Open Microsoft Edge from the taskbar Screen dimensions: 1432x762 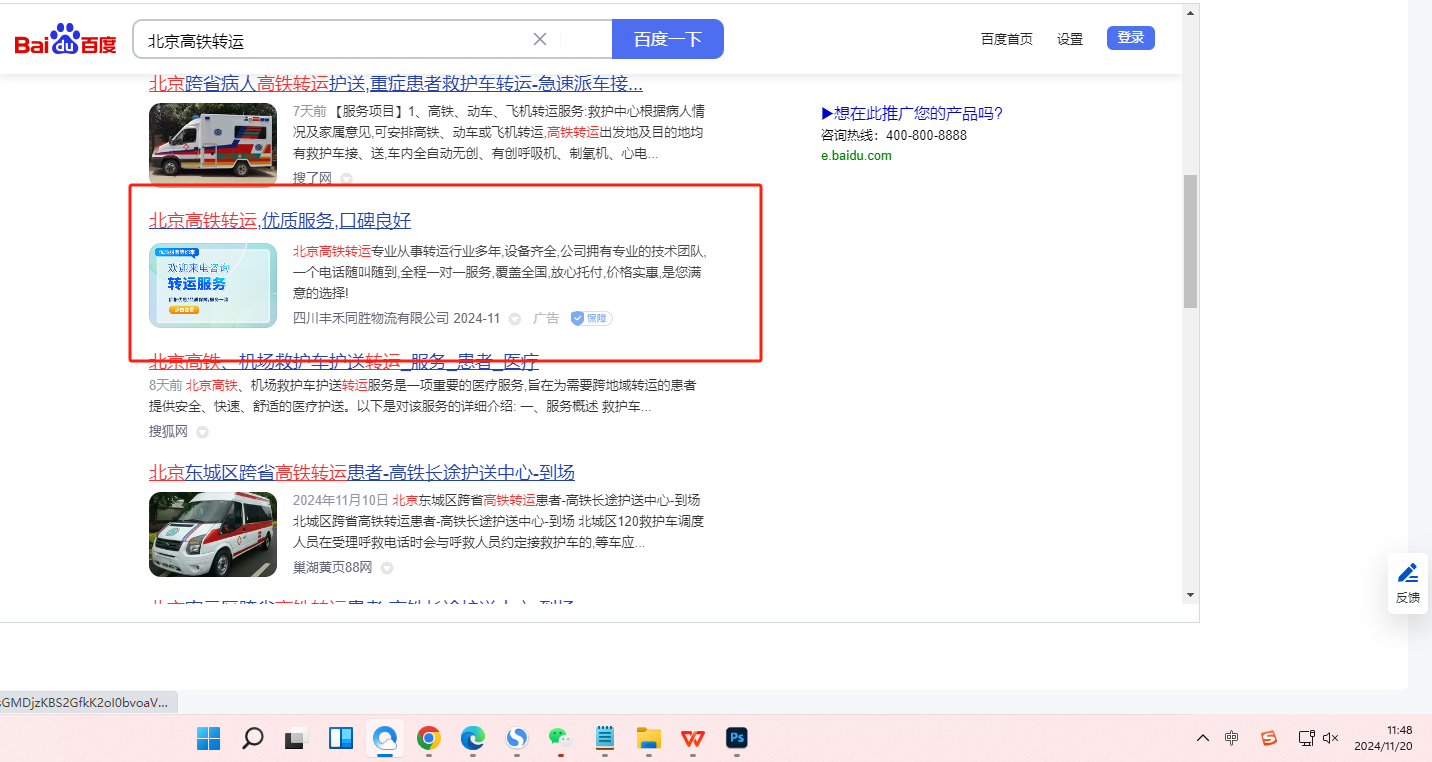point(473,739)
